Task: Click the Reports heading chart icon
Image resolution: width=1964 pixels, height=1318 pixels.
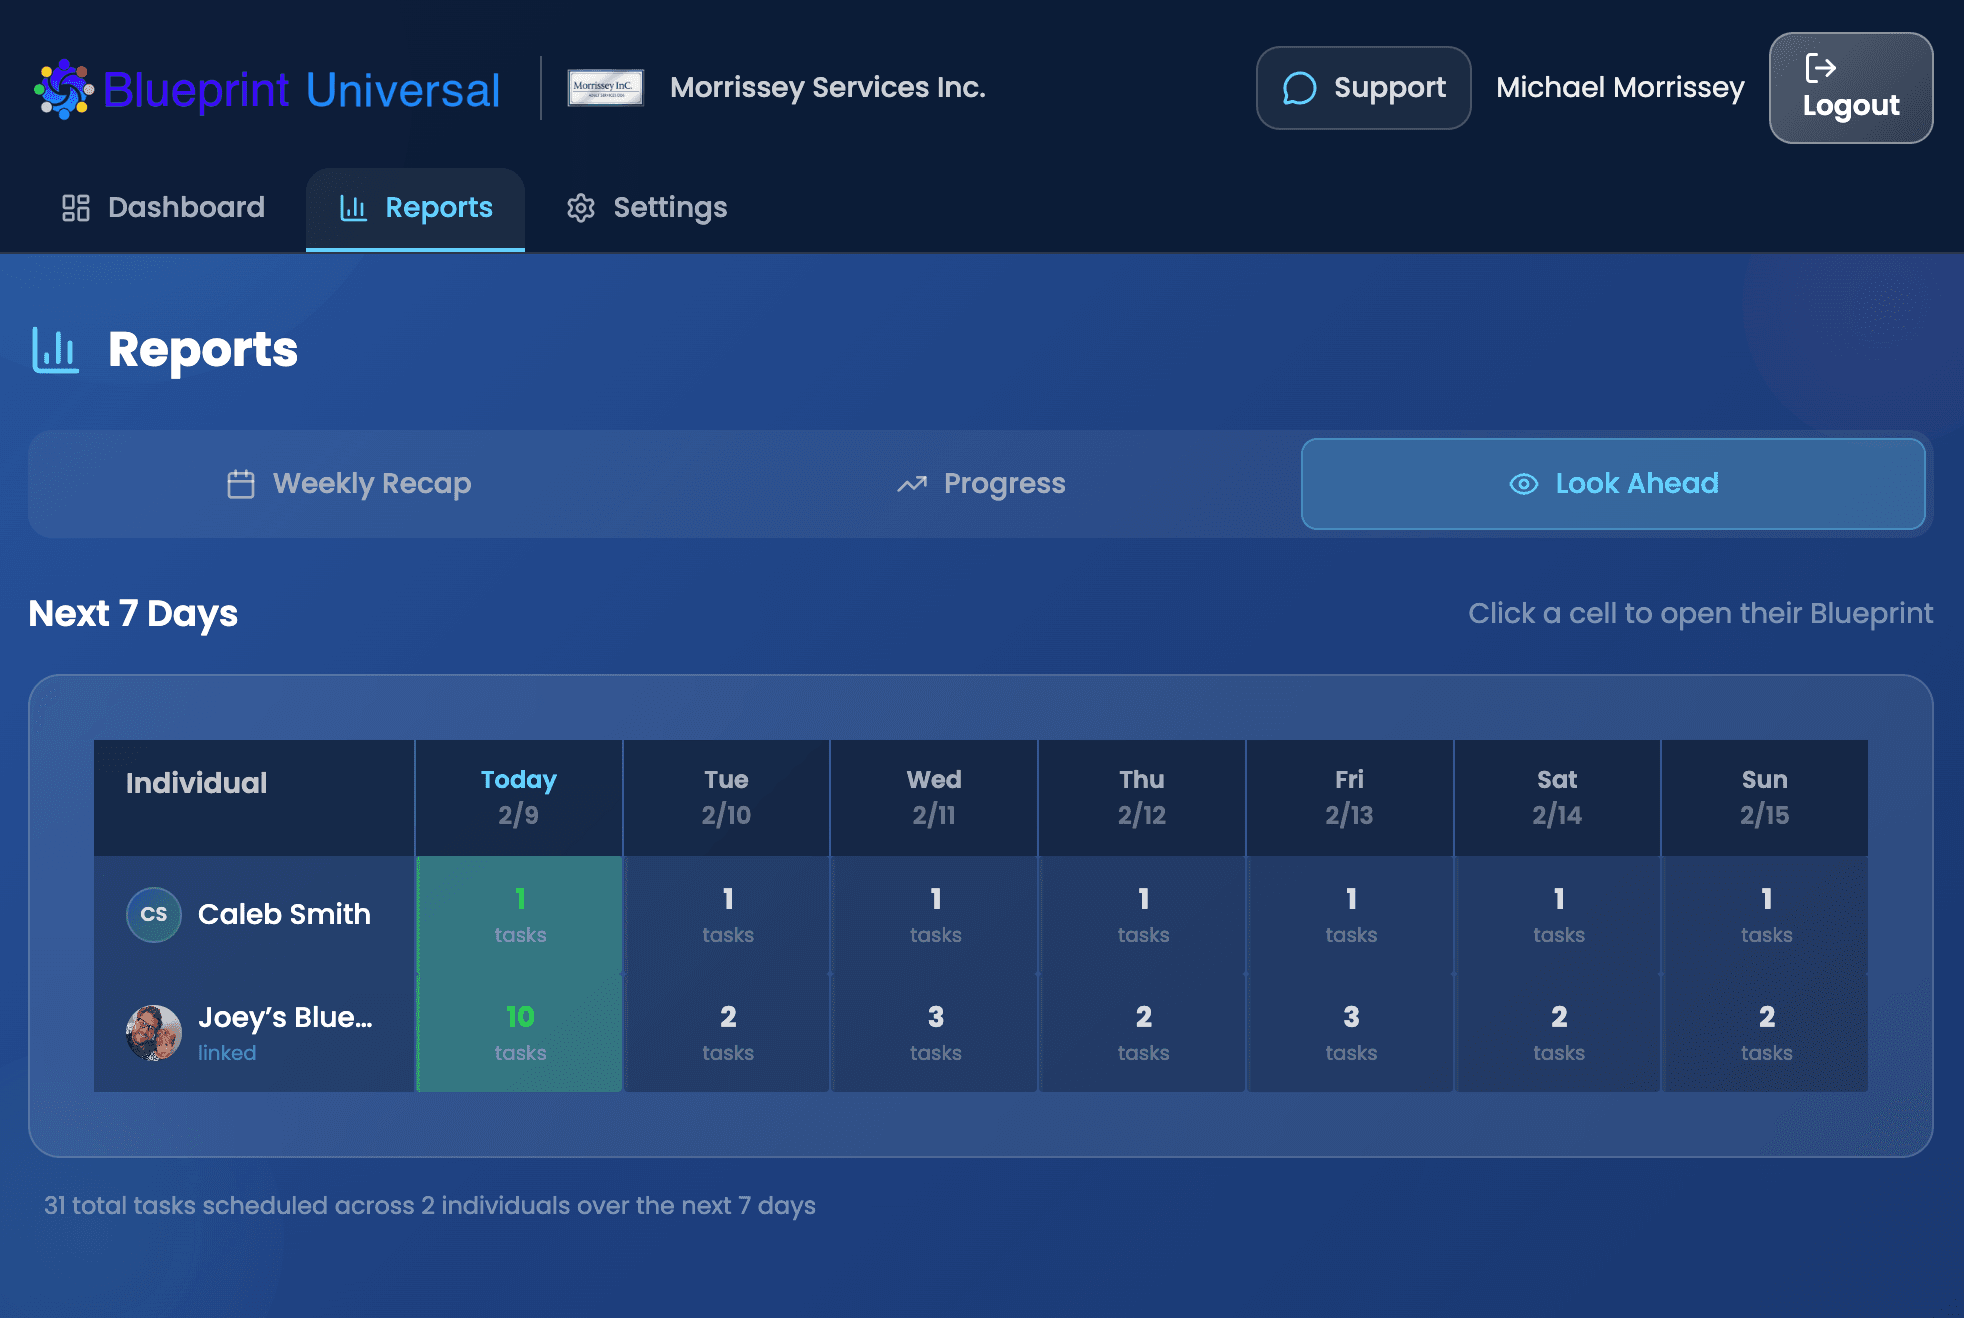Action: [54, 350]
